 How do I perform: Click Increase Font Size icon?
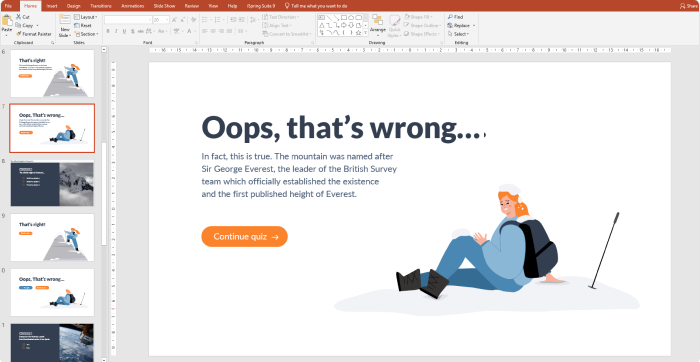tap(174, 20)
